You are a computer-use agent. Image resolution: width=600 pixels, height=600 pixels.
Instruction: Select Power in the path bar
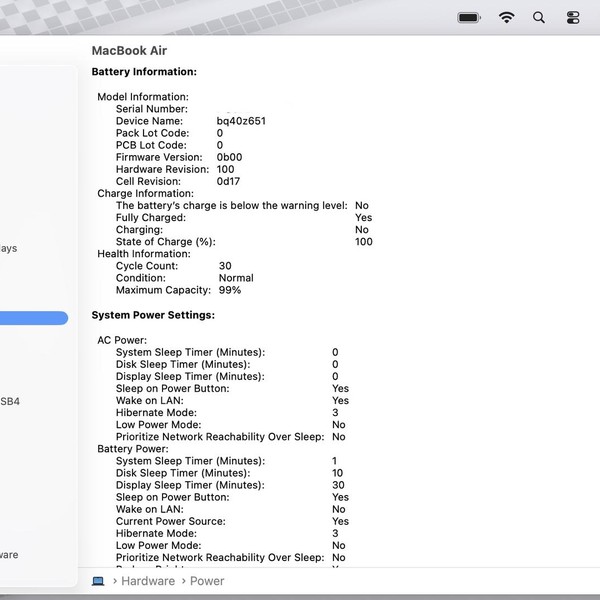tap(207, 581)
